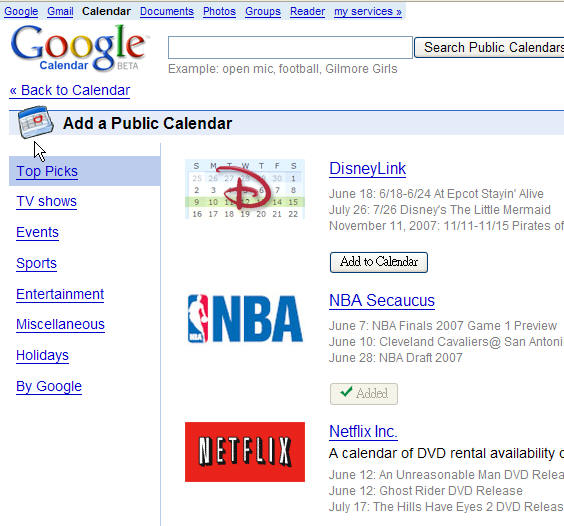Open the NBA logo thumbnail
The height and width of the screenshot is (526, 564).
(x=245, y=318)
